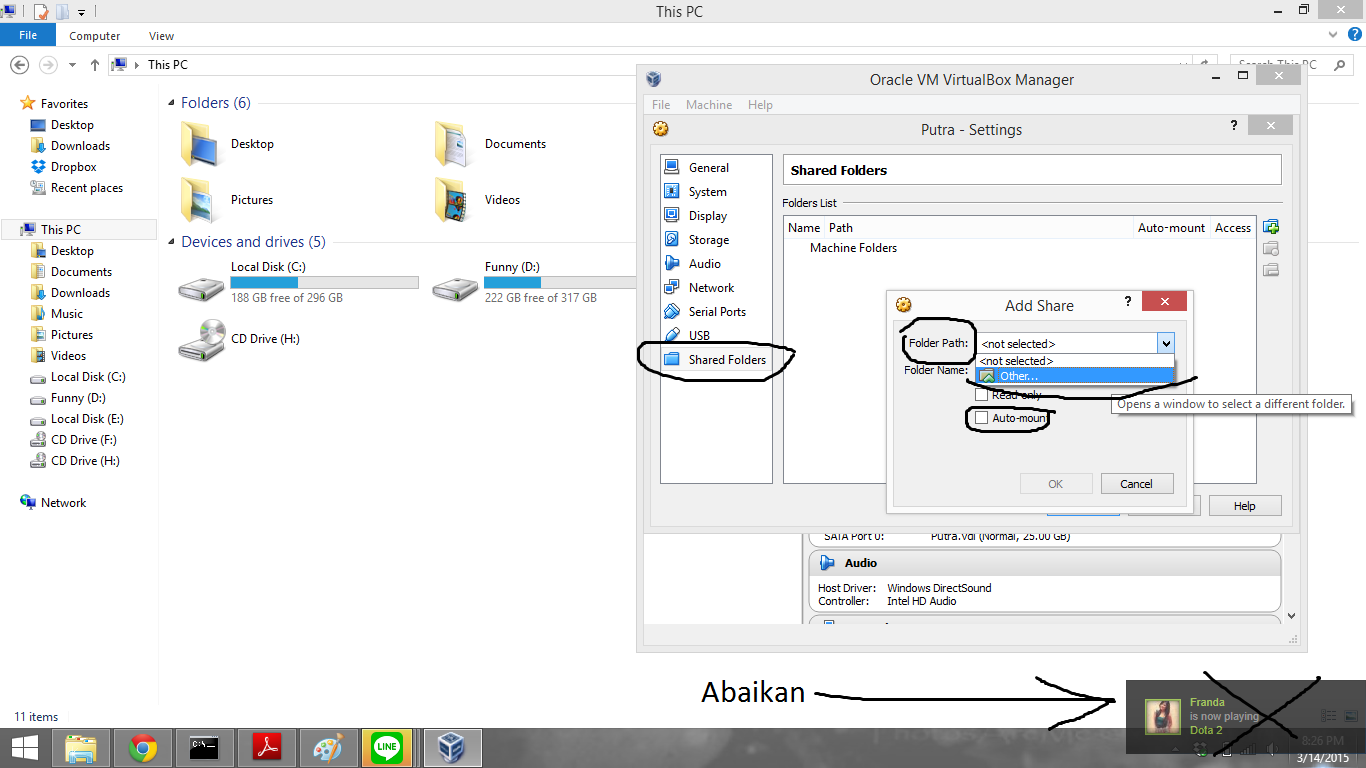
Task: Enable the Auto-mount checkbox
Action: click(x=982, y=418)
